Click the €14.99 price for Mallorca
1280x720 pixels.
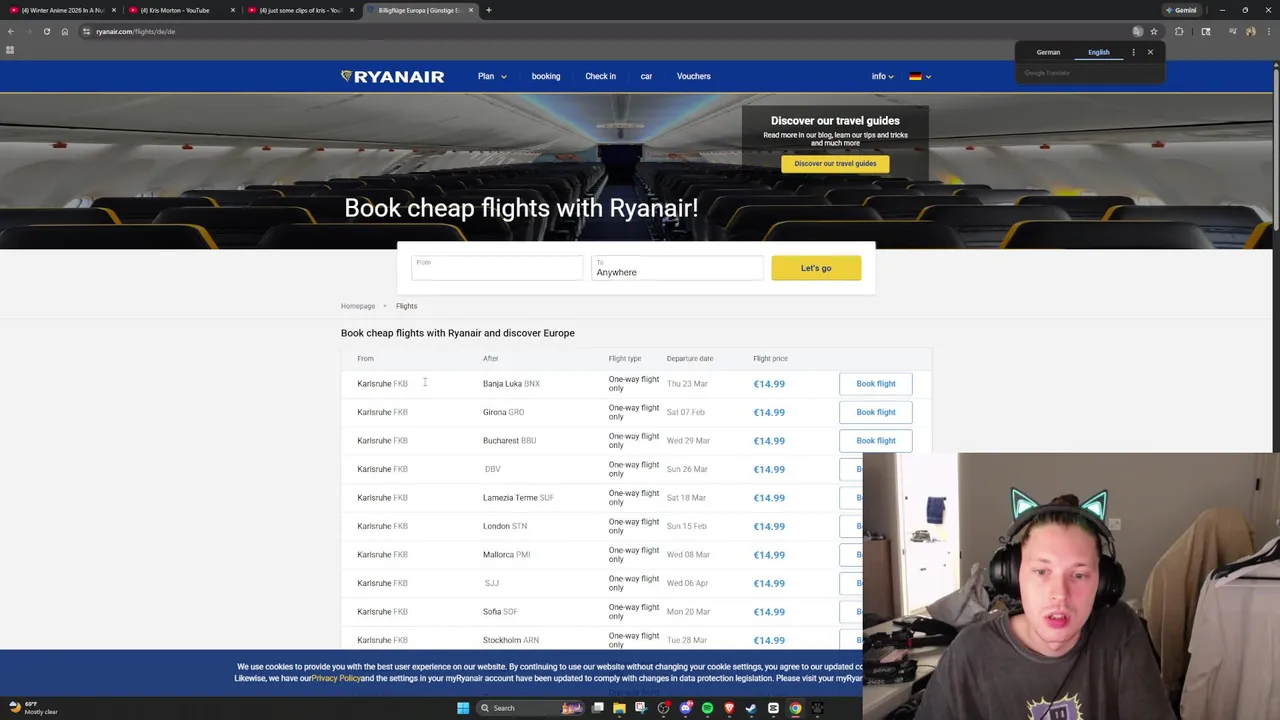pyautogui.click(x=769, y=555)
